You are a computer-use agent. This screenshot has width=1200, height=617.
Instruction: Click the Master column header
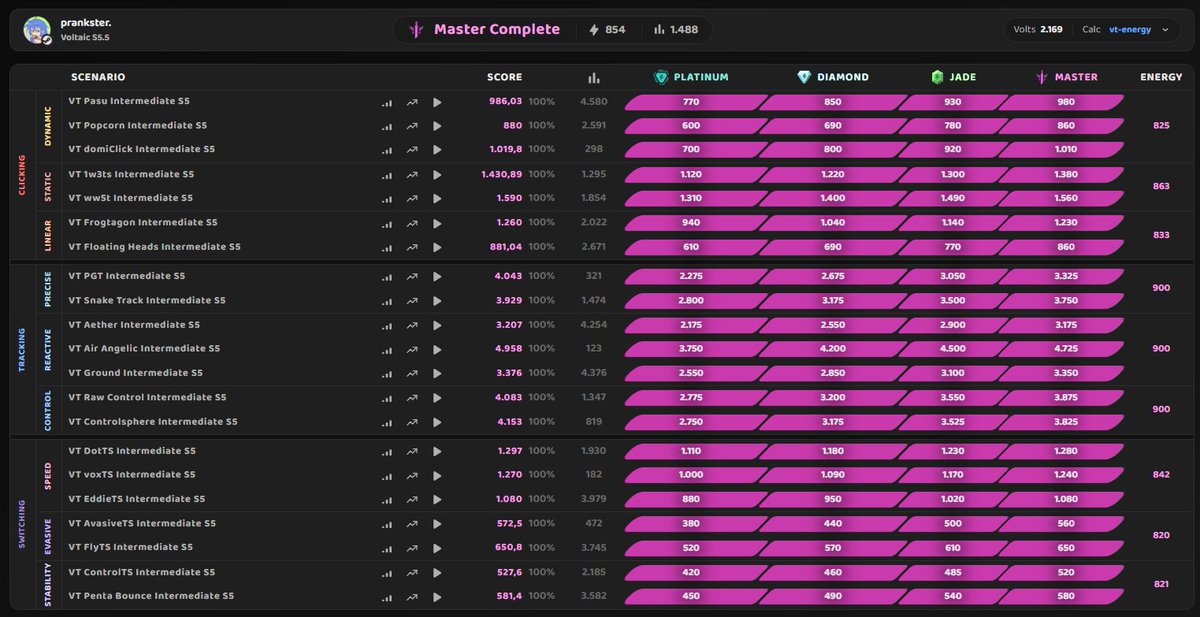coord(1066,77)
